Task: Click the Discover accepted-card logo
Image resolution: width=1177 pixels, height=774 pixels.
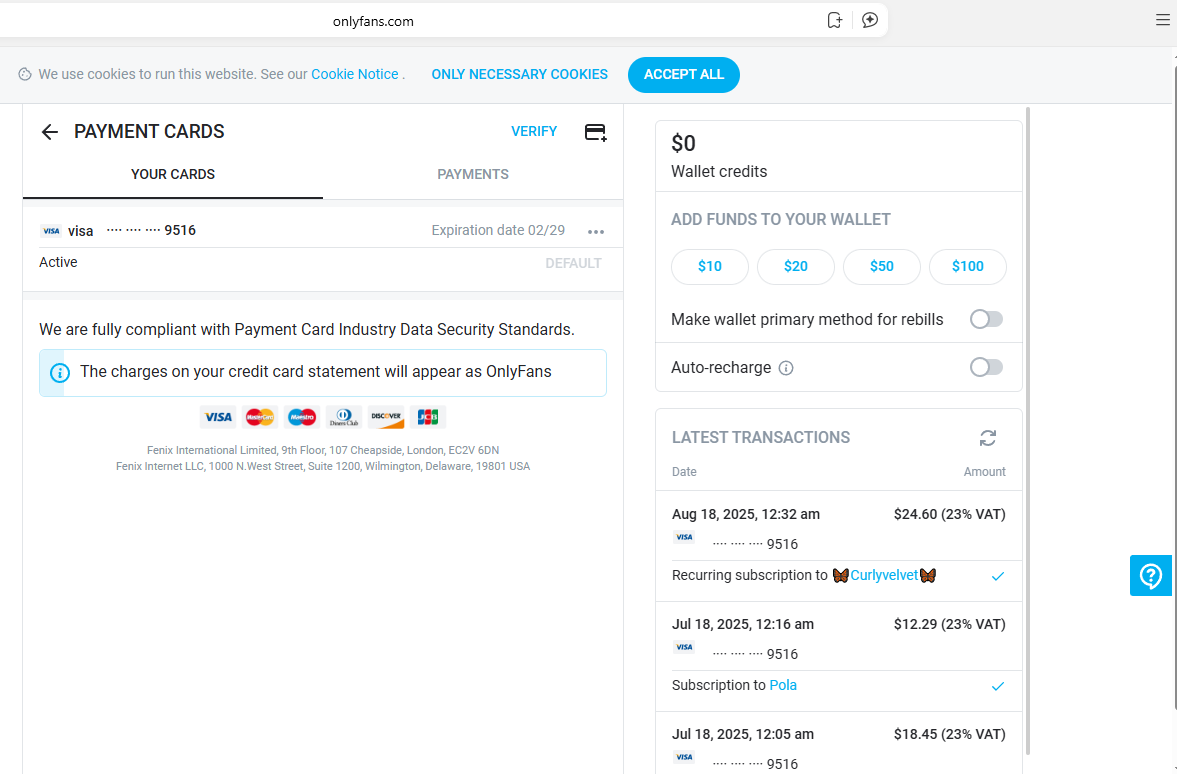Action: click(x=386, y=417)
